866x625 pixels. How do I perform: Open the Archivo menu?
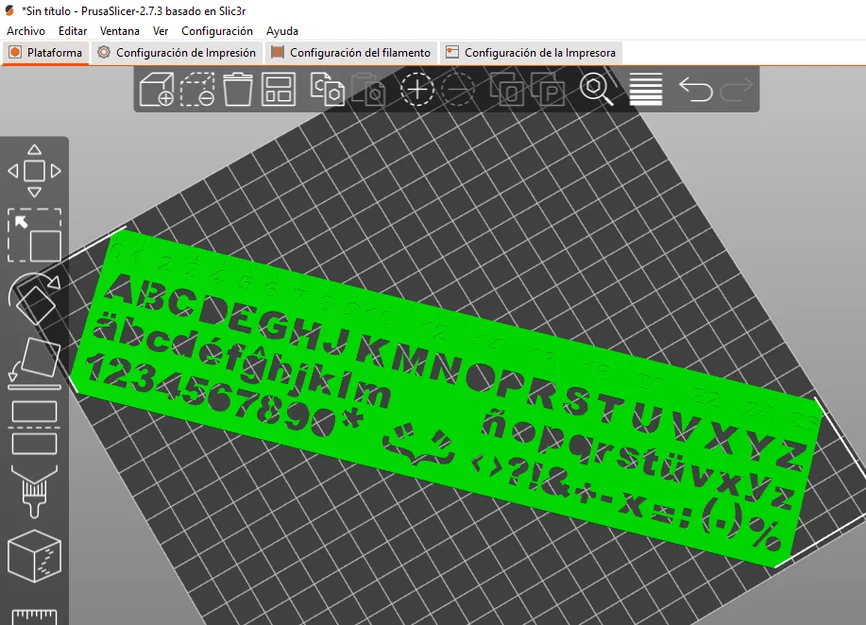(25, 31)
